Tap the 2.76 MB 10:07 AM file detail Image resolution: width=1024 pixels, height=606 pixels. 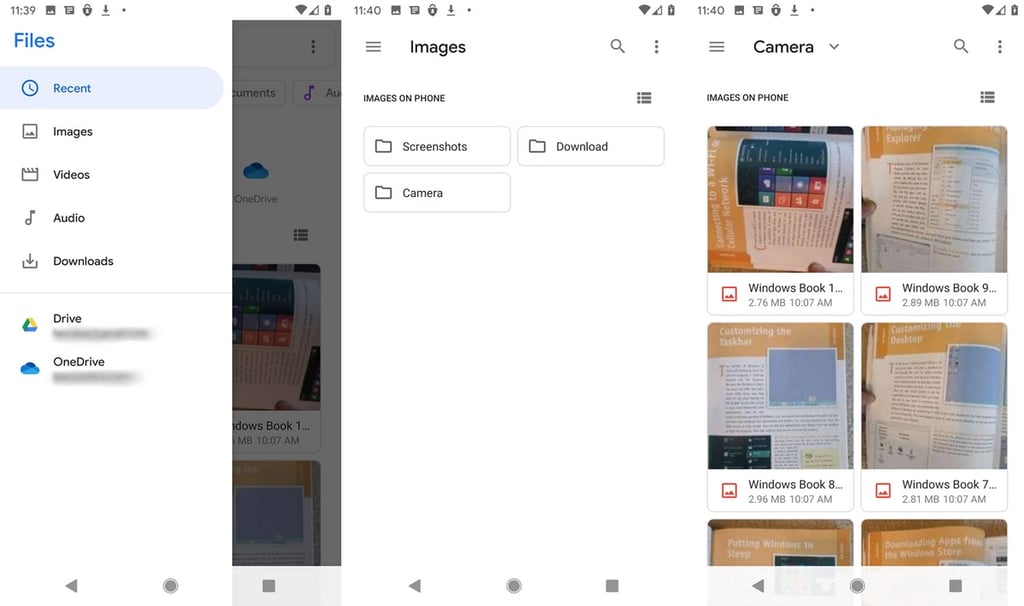coord(790,302)
